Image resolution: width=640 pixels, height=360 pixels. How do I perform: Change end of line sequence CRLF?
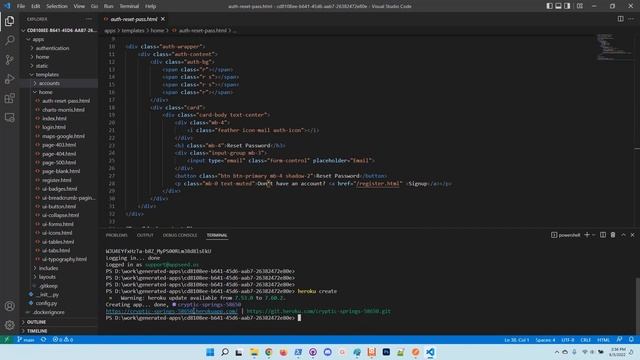point(586,340)
